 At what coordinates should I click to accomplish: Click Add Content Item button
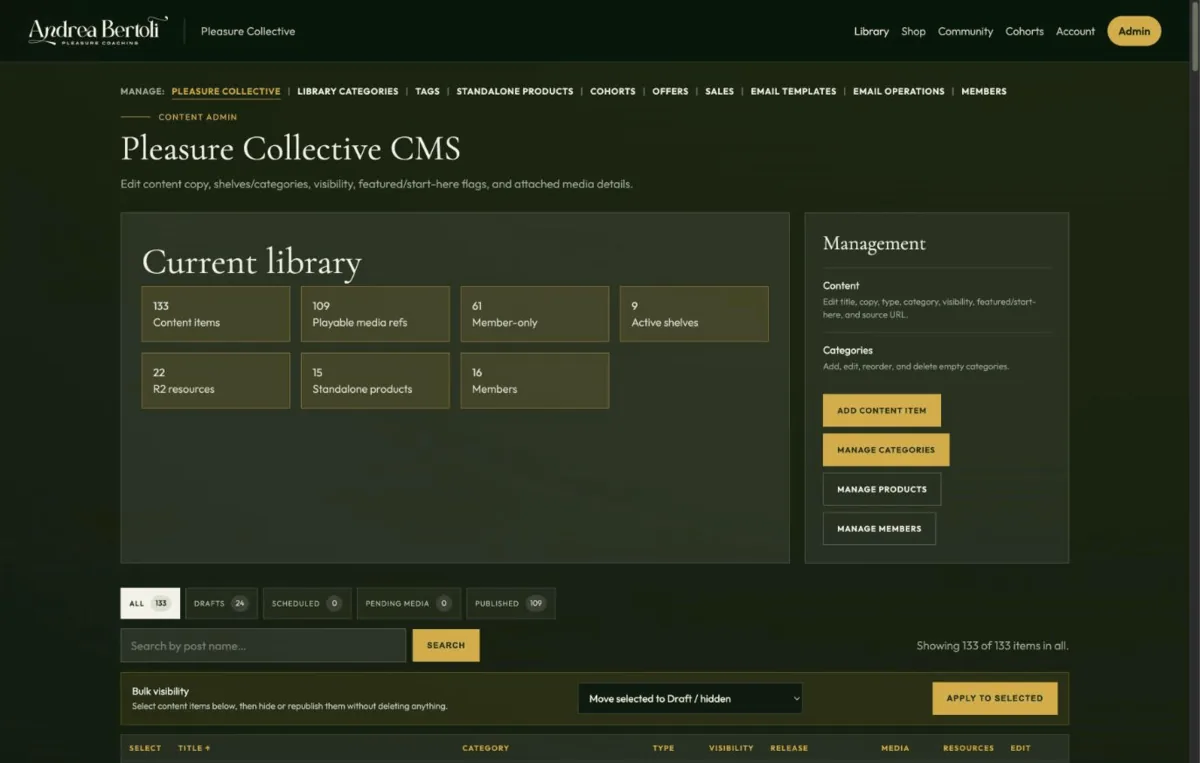[x=881, y=410]
